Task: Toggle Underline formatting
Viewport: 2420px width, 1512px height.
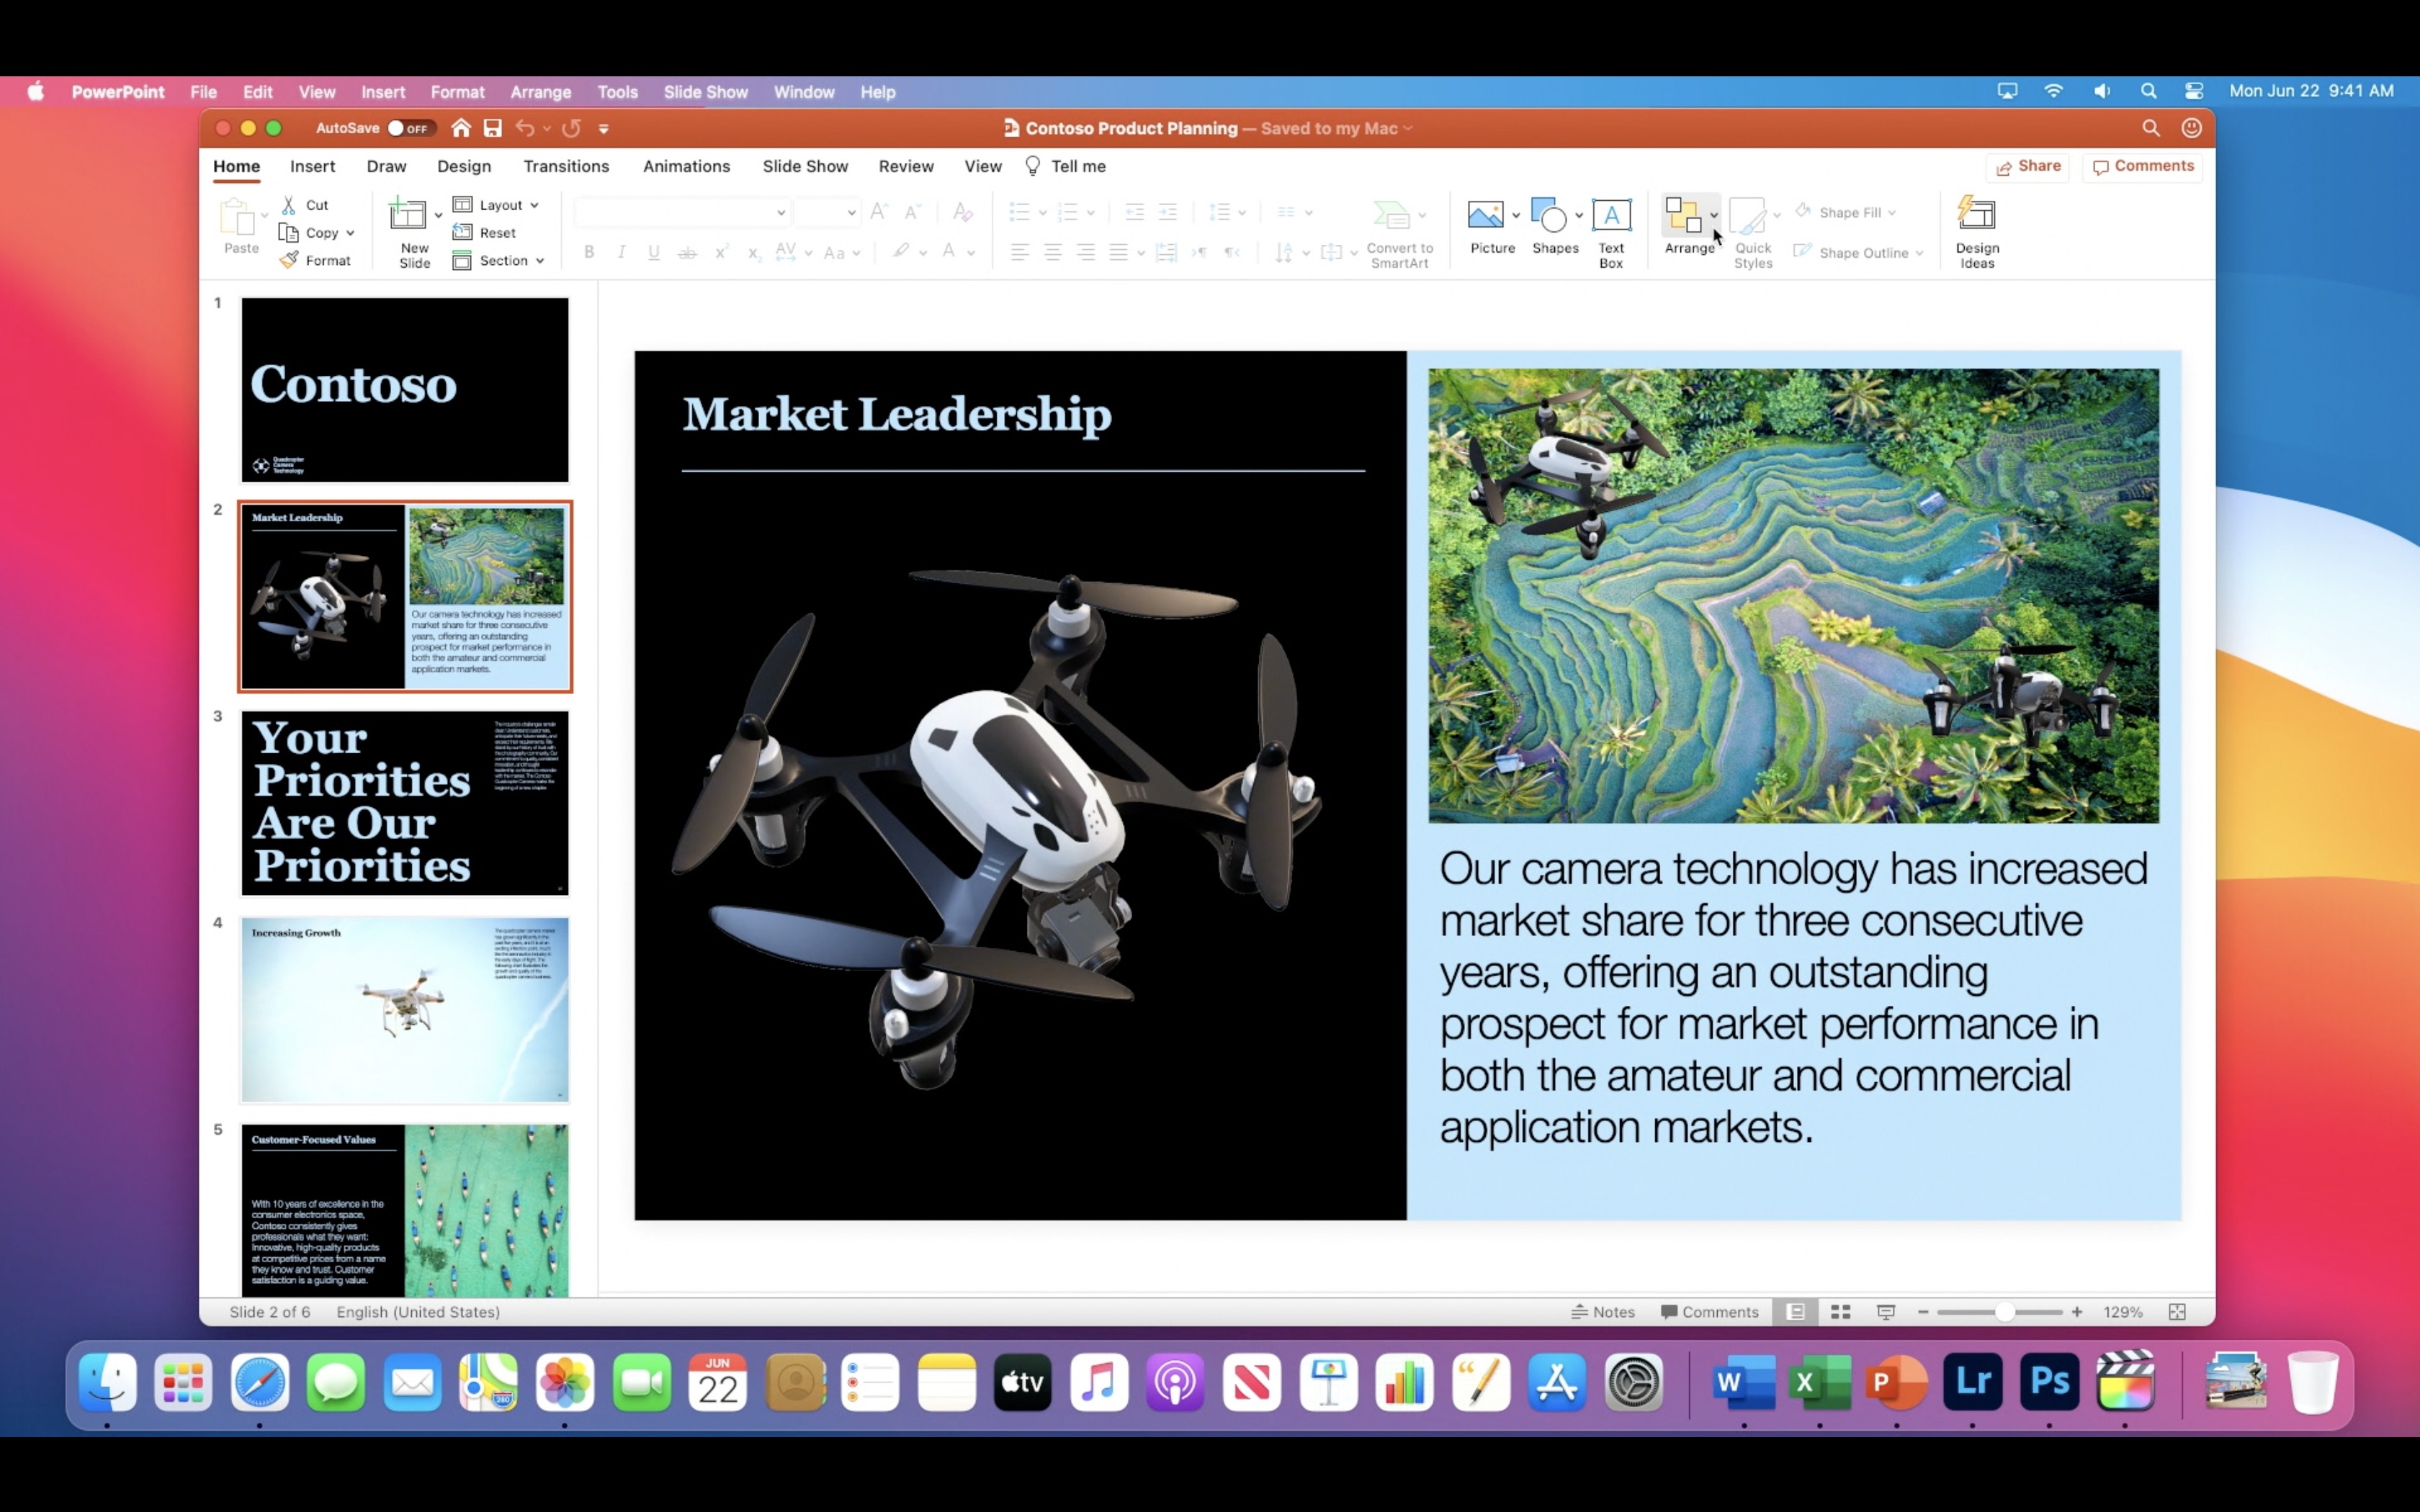Action: pos(653,252)
